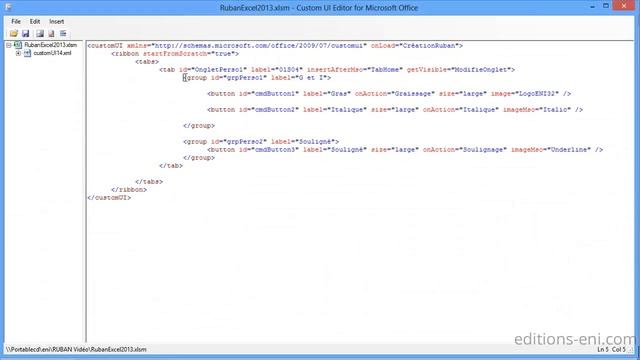Click the Open file folder icon

[x=14, y=33]
